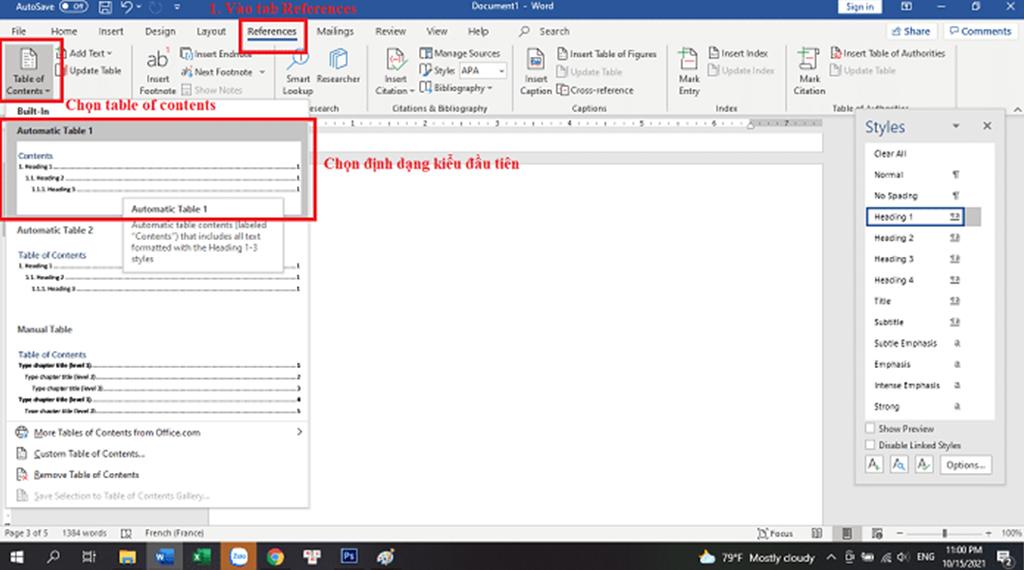Open Manage Sources
This screenshot has width=1024, height=570.
pos(460,53)
